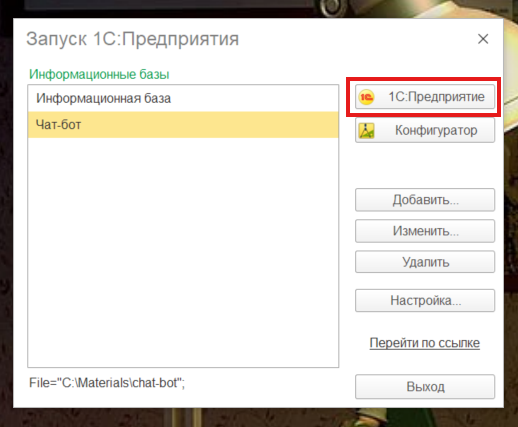Remove the selected base with Удалить
Viewport: 518px width, 427px height.
(425, 262)
